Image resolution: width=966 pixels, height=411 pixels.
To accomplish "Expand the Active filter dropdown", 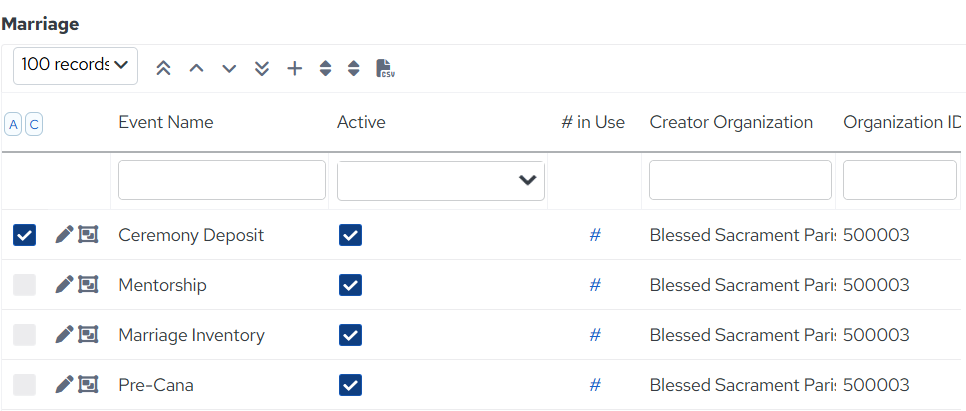I will click(440, 181).
